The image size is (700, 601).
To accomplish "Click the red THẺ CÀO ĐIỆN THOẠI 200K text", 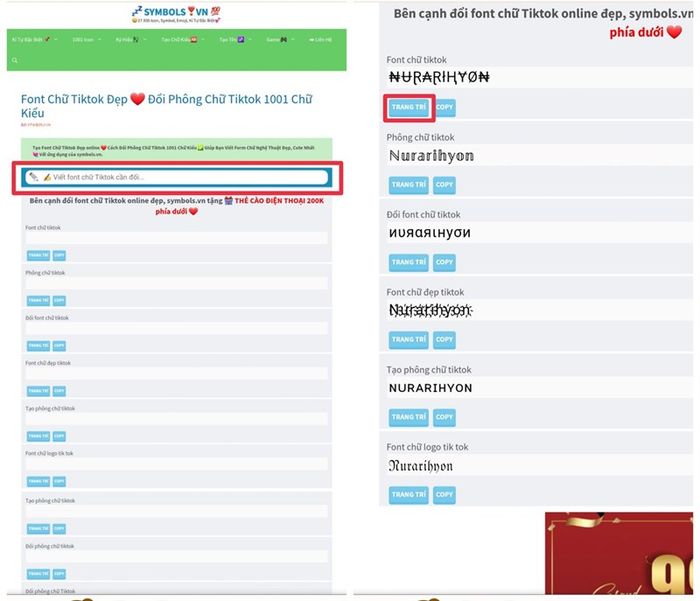I will (x=279, y=201).
